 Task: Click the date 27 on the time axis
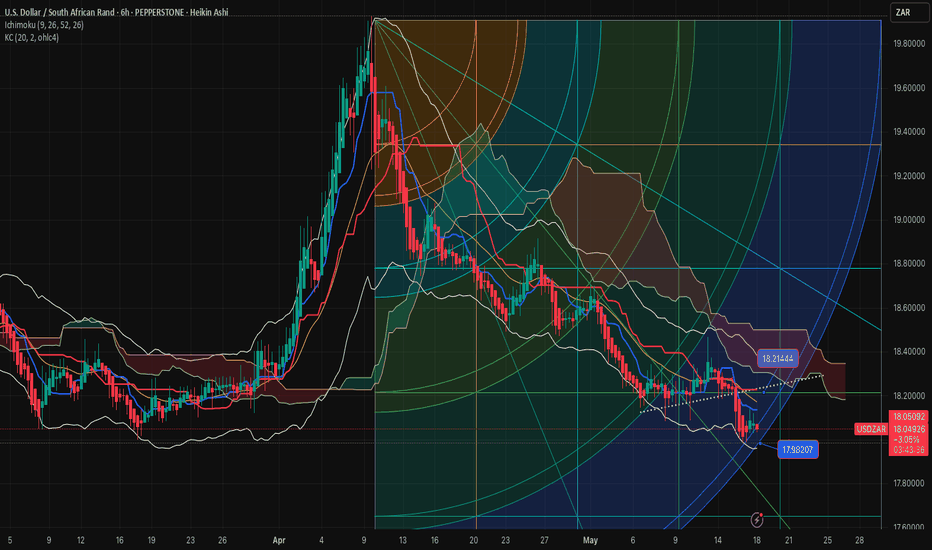click(x=544, y=540)
